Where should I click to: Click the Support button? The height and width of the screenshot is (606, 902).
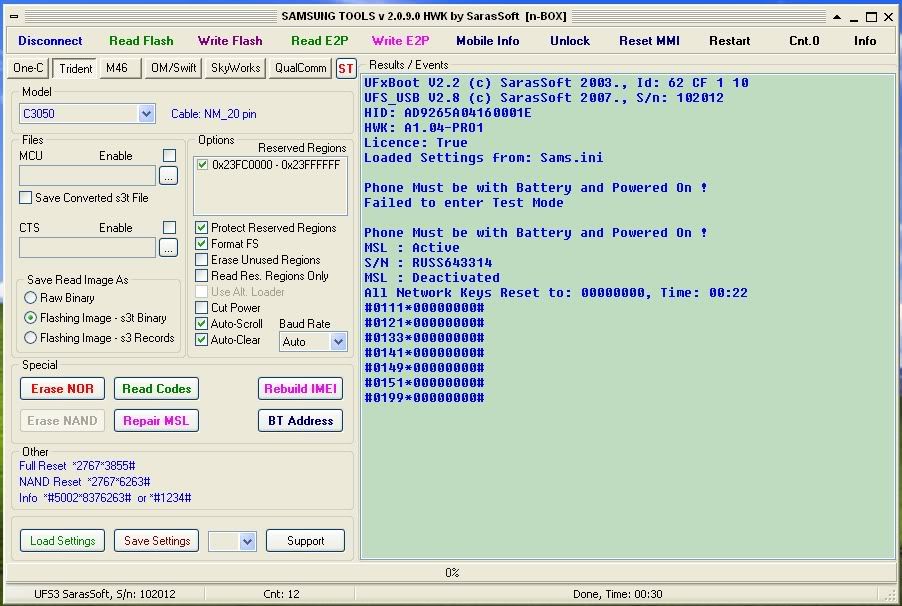click(x=305, y=541)
